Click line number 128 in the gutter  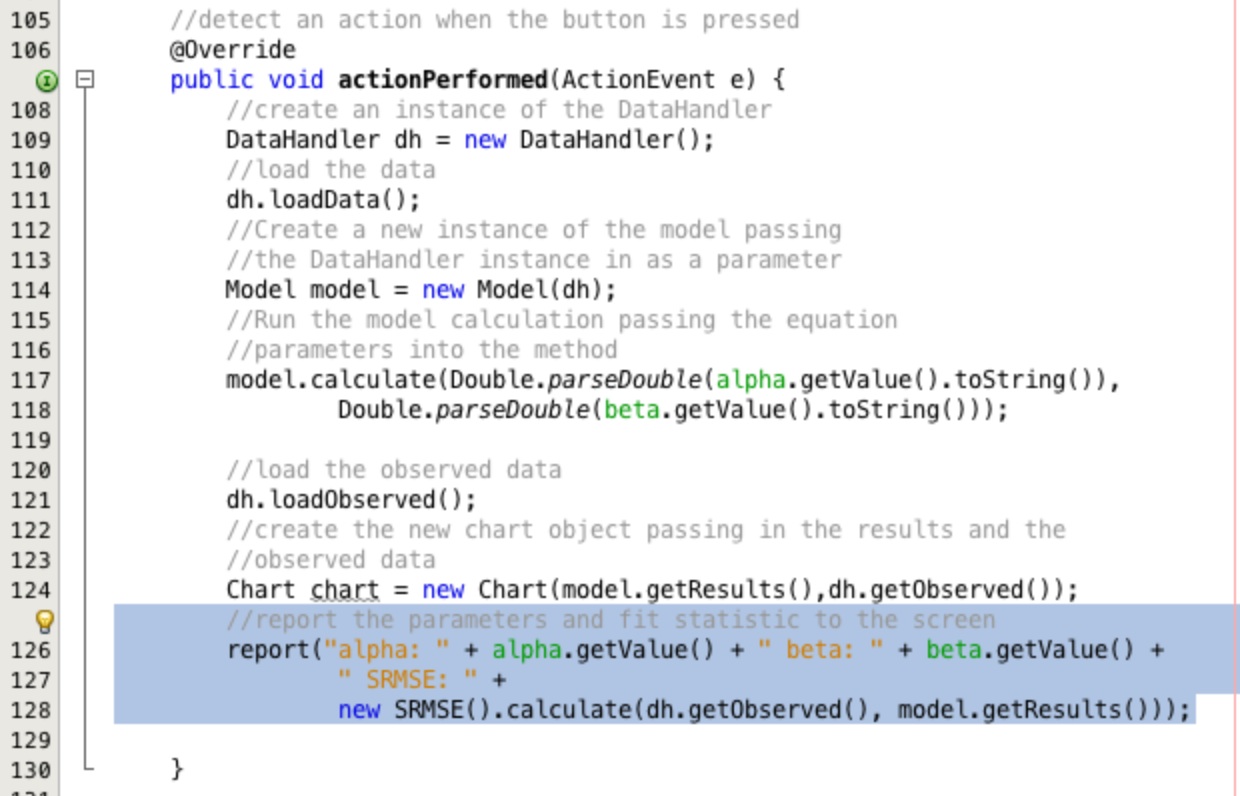click(30, 710)
